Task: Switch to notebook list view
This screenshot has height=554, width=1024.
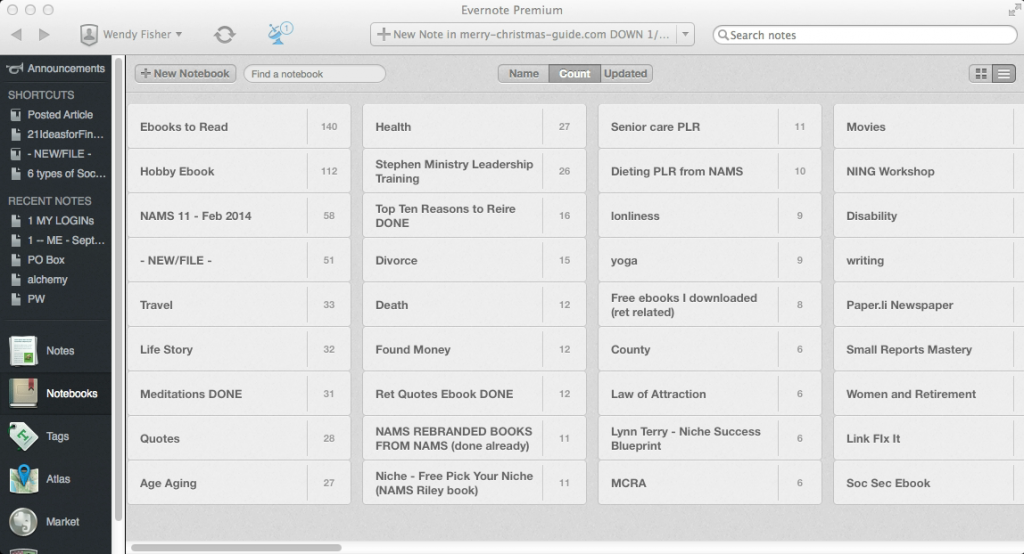Action: (1004, 74)
